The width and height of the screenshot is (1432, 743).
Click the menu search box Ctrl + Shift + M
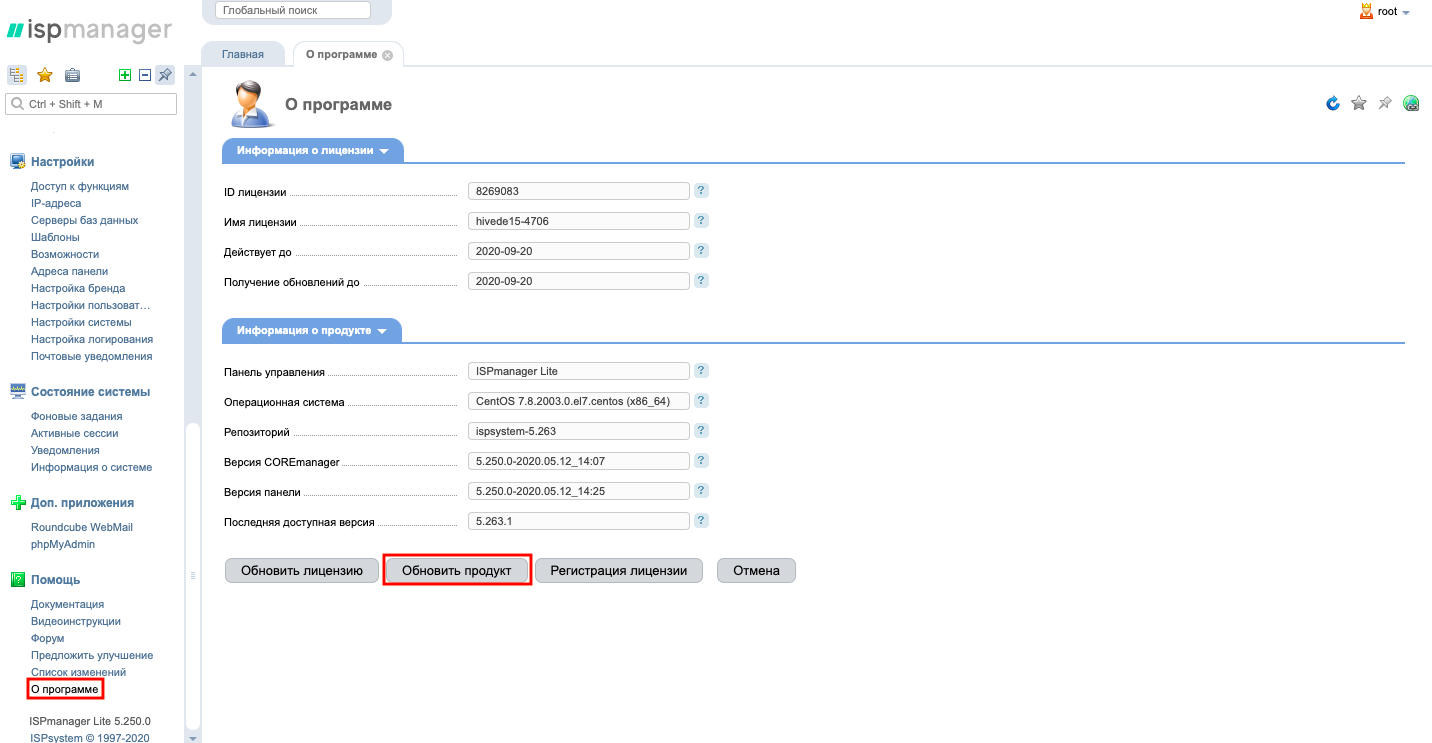(91, 104)
